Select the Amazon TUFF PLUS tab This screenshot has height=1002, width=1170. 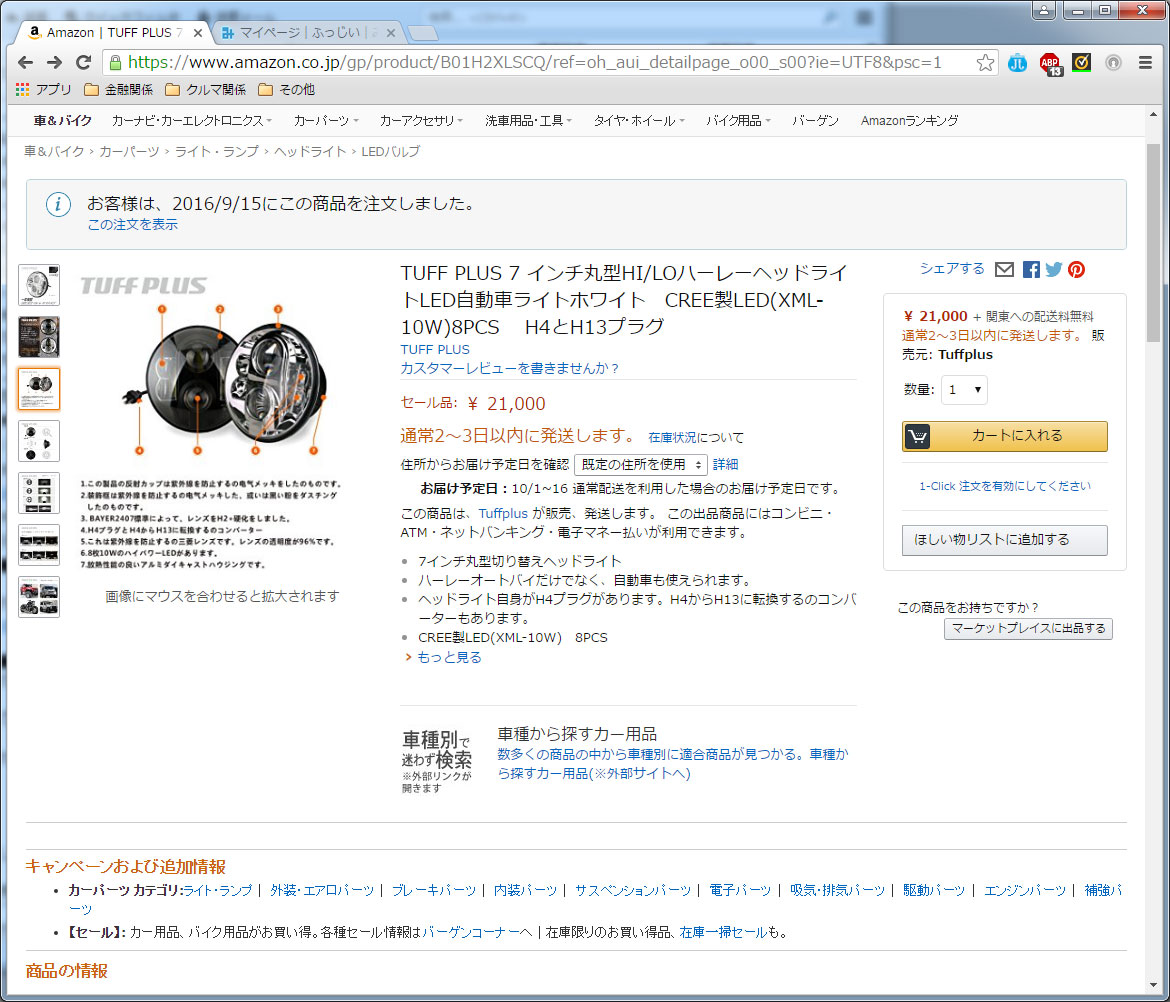[110, 33]
